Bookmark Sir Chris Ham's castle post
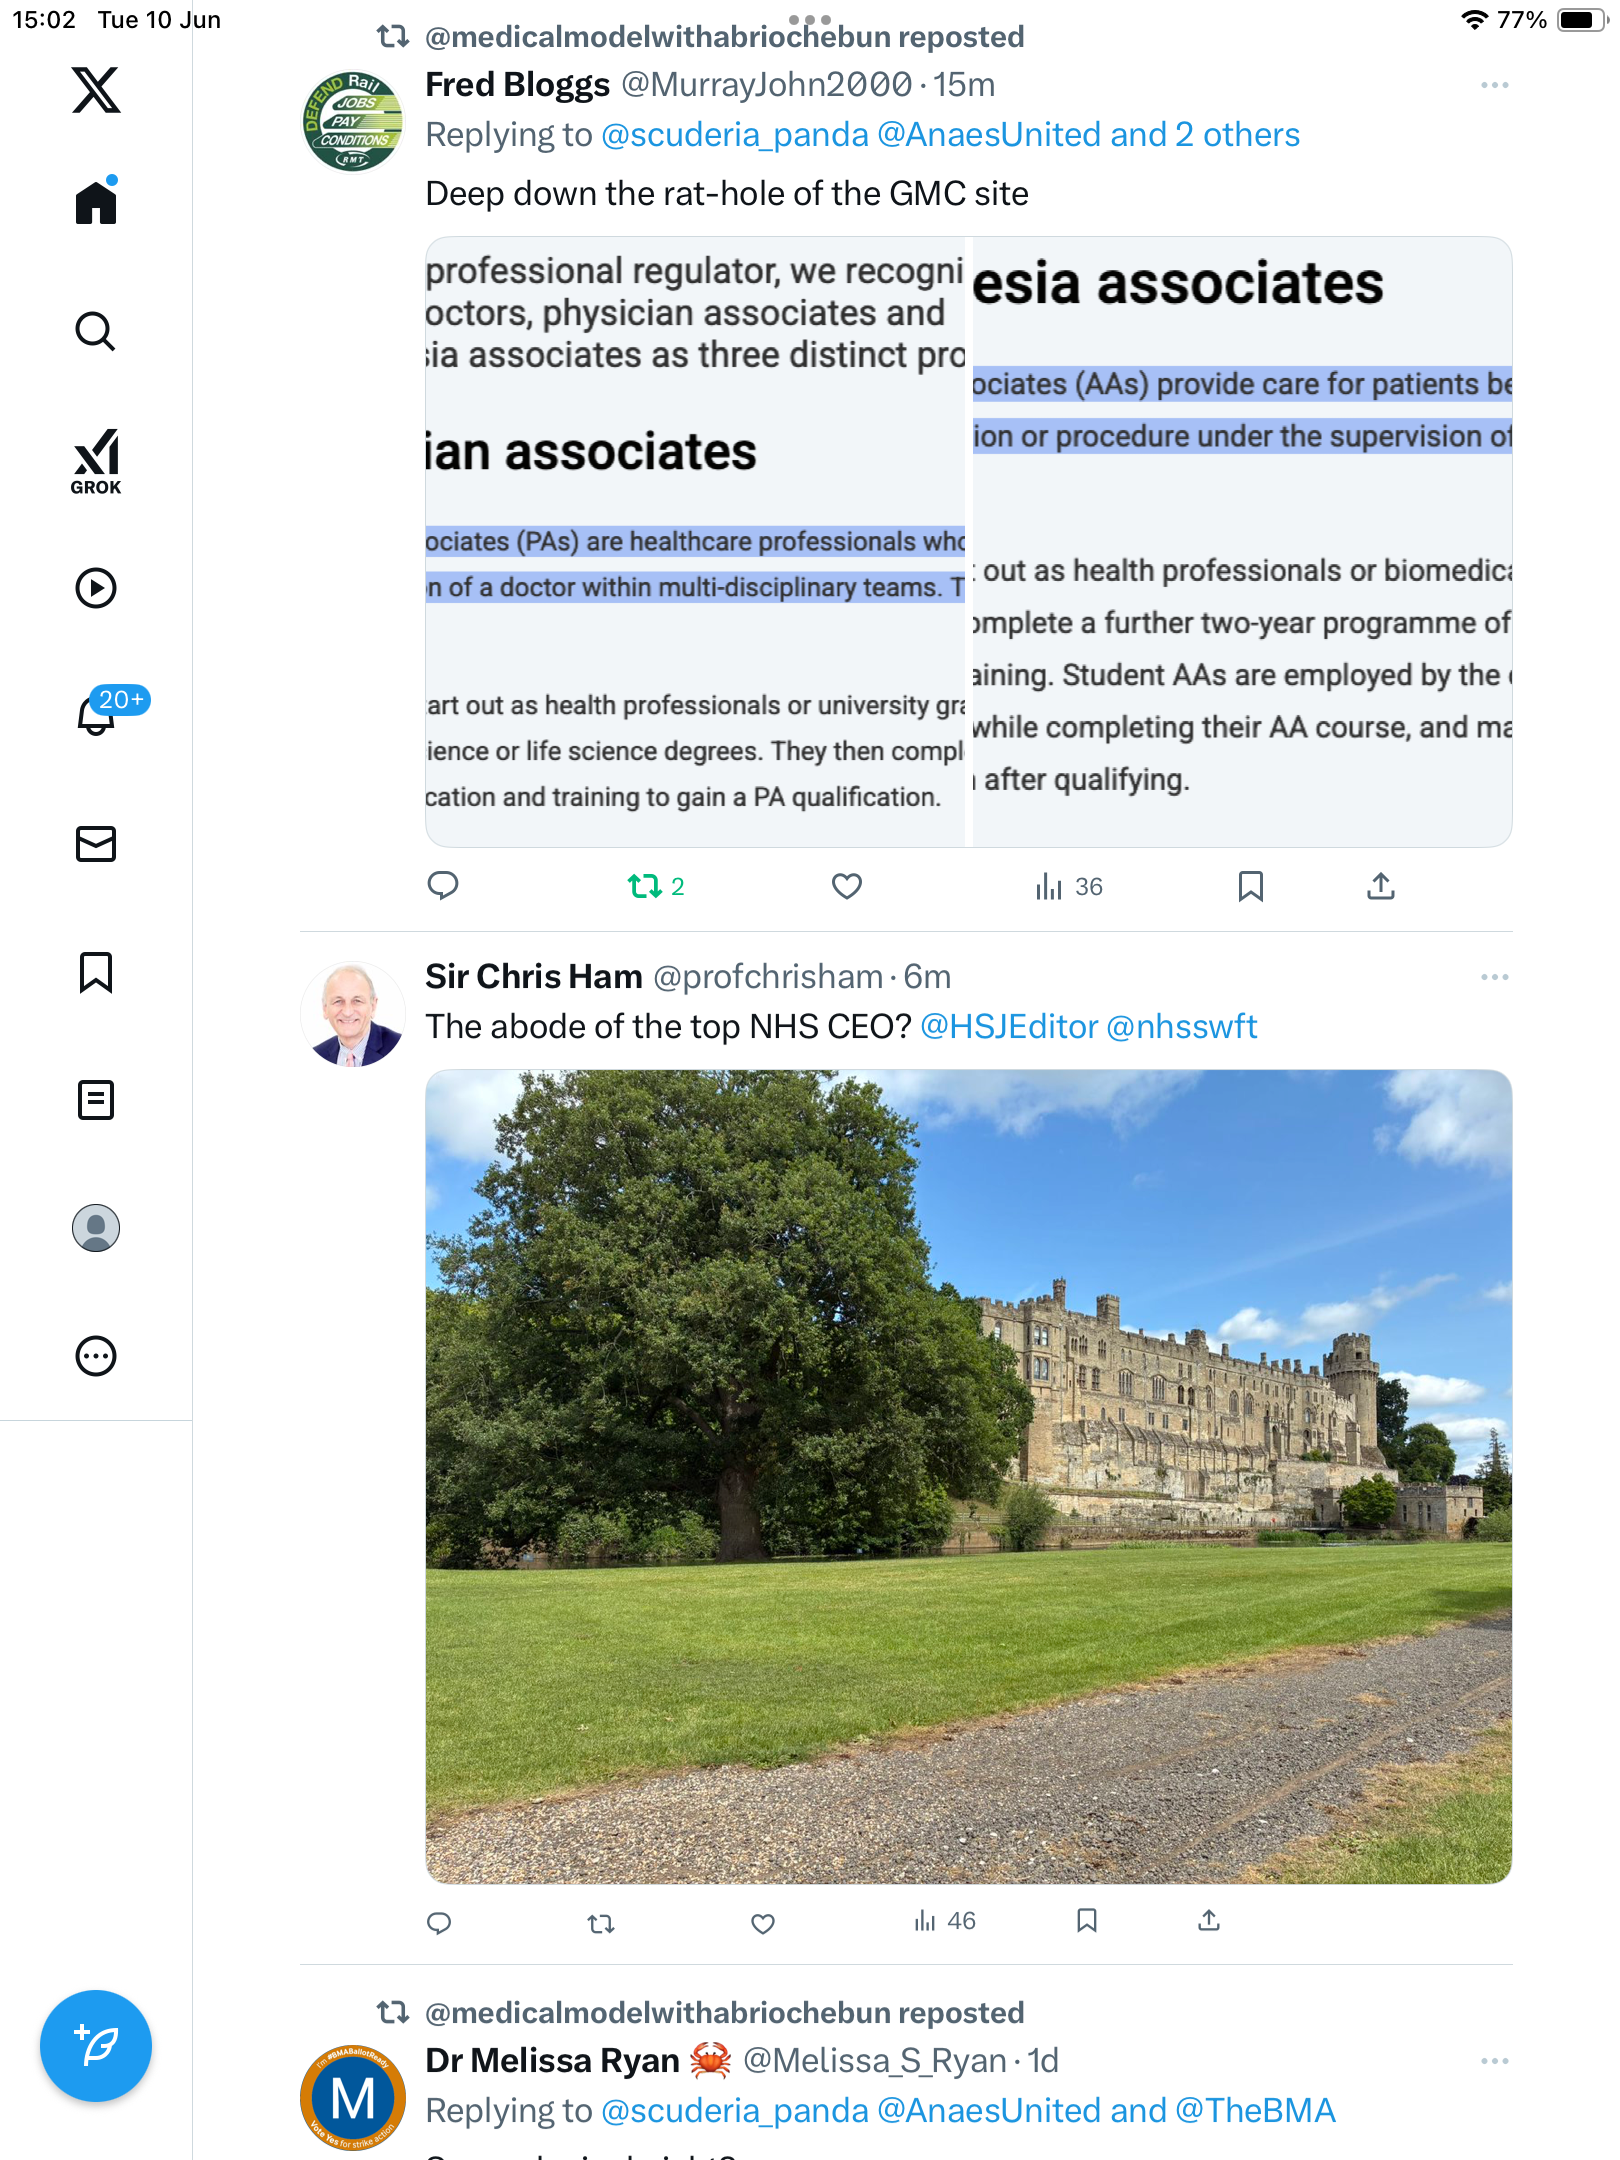1620x2160 pixels. 1087,1920
